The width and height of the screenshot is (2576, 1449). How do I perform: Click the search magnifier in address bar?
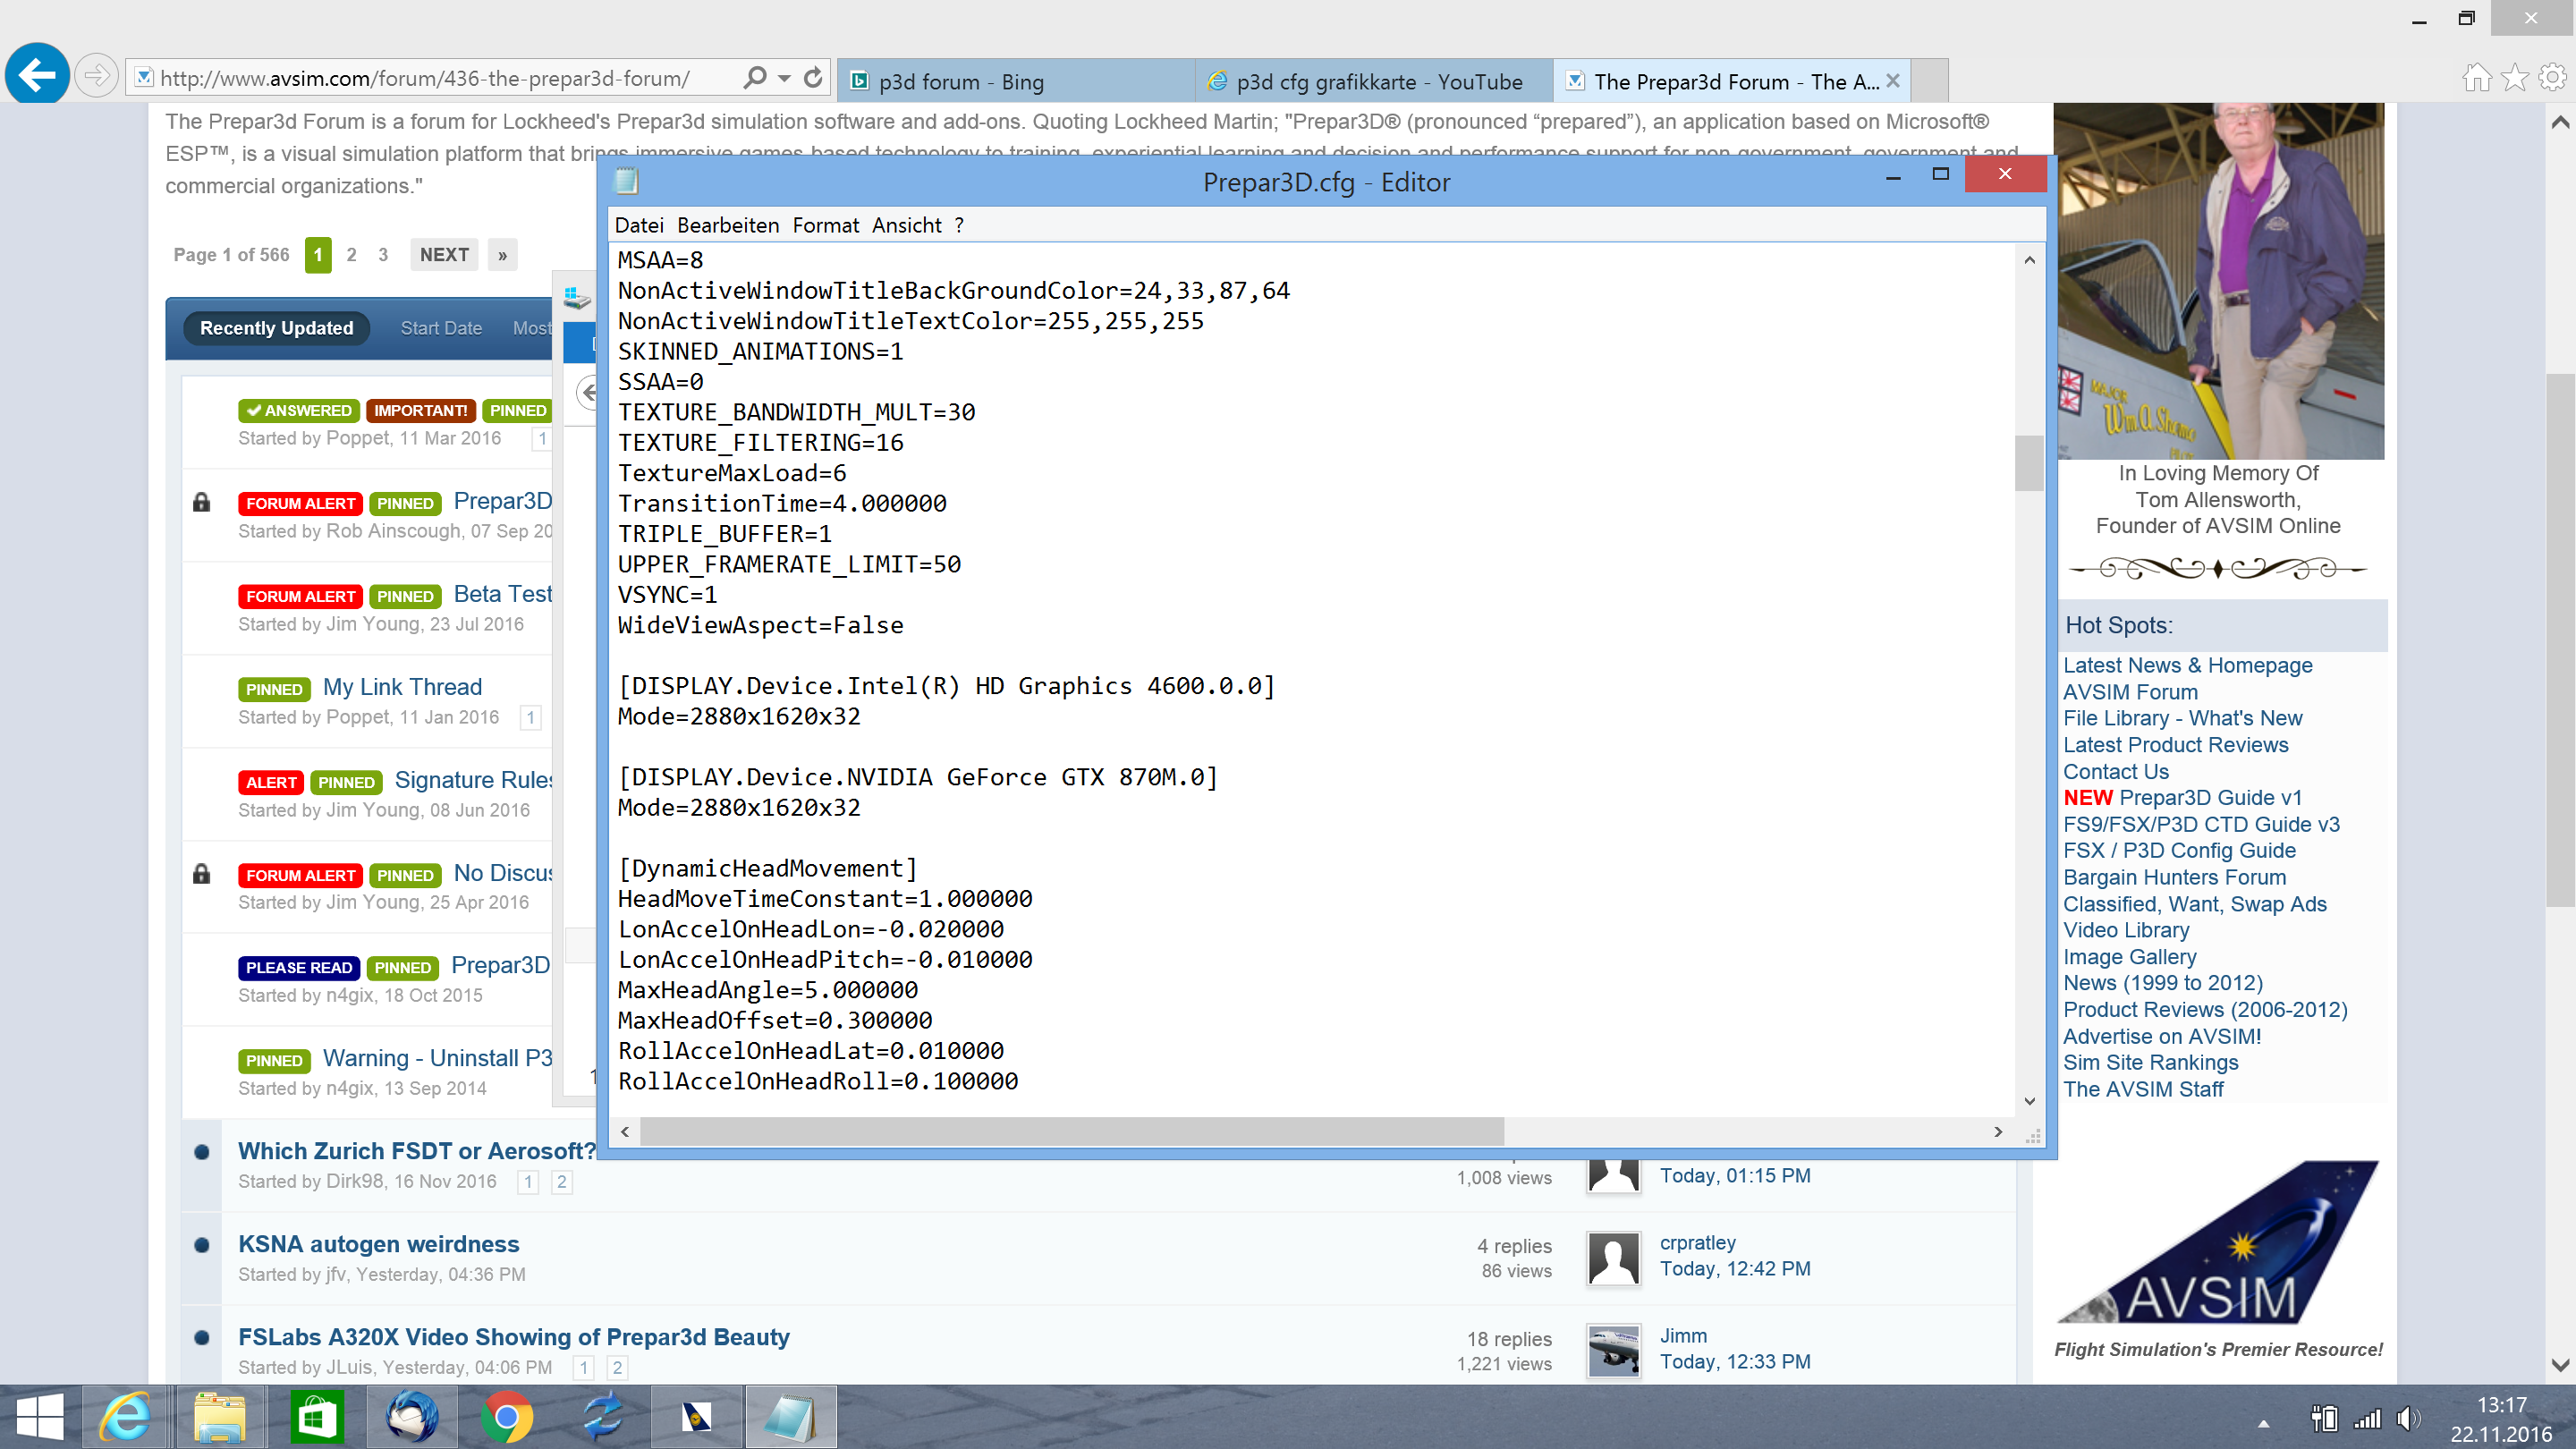click(755, 77)
